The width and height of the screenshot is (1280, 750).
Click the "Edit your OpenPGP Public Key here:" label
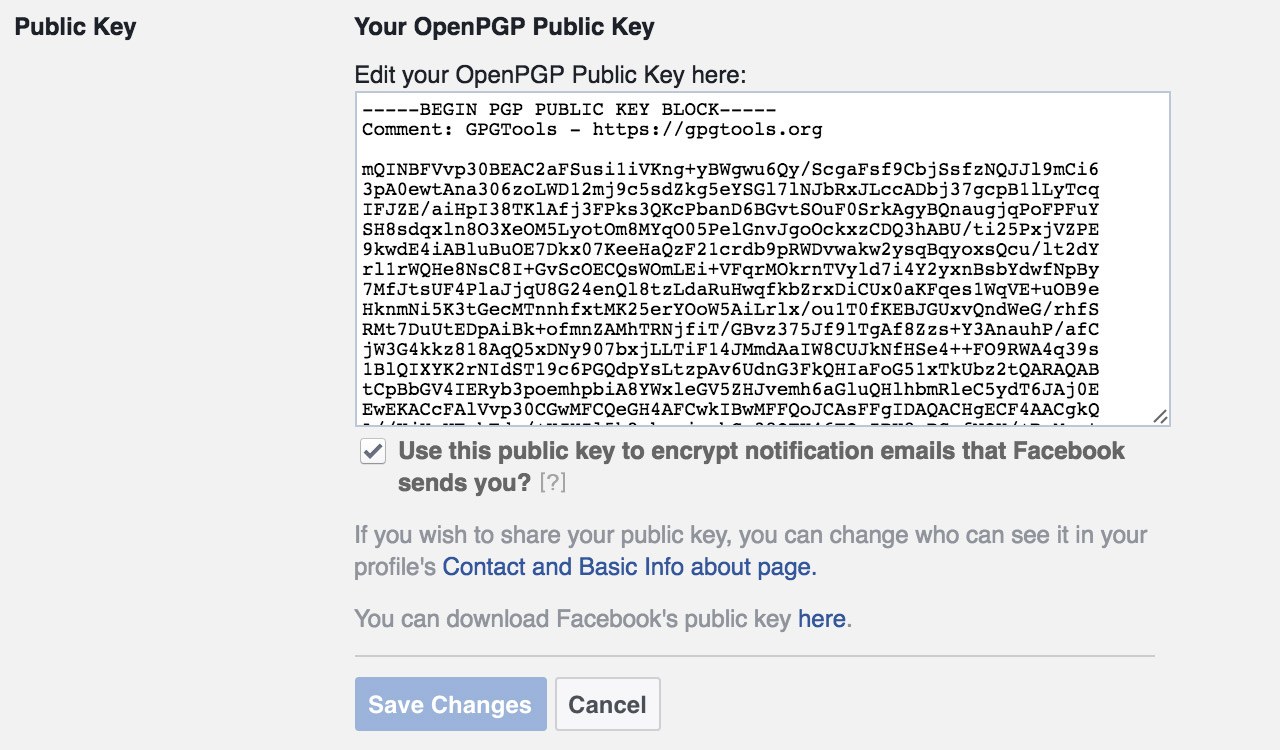pyautogui.click(x=551, y=75)
